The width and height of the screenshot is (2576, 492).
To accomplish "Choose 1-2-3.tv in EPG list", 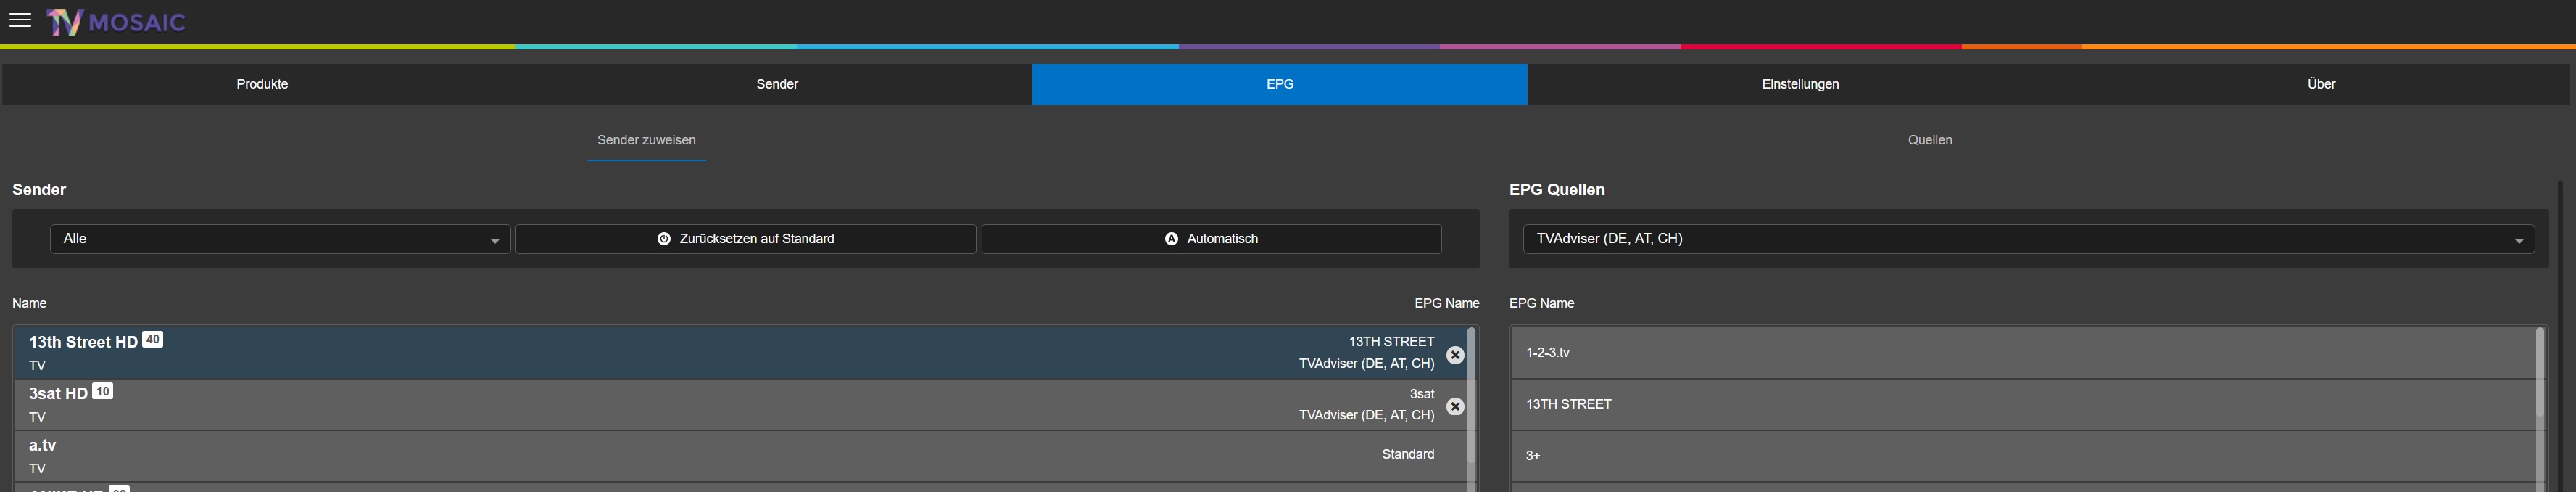I will tap(2024, 352).
